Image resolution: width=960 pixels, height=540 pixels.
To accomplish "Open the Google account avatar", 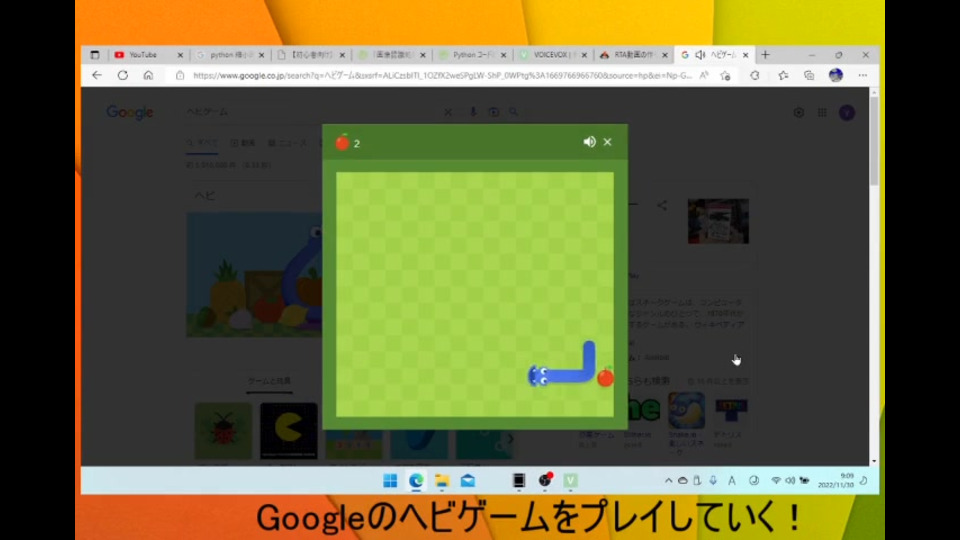I will 847,113.
